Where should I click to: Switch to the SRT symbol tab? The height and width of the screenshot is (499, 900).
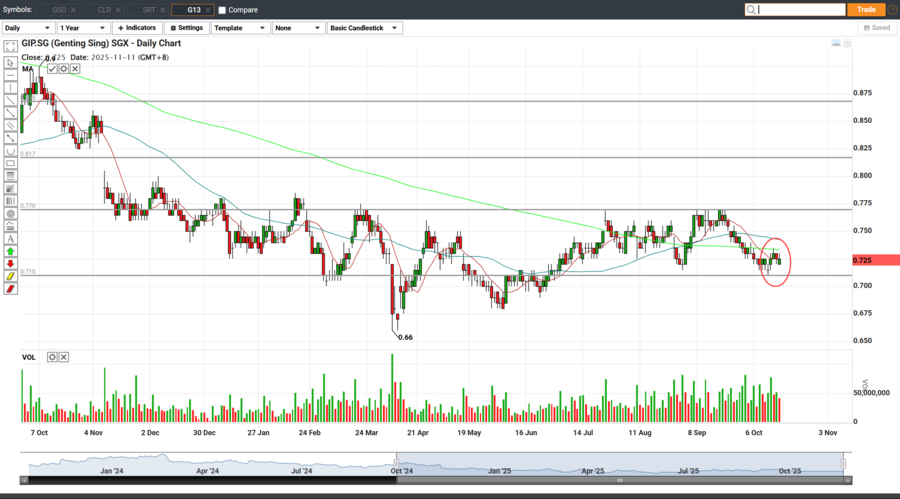coord(148,10)
